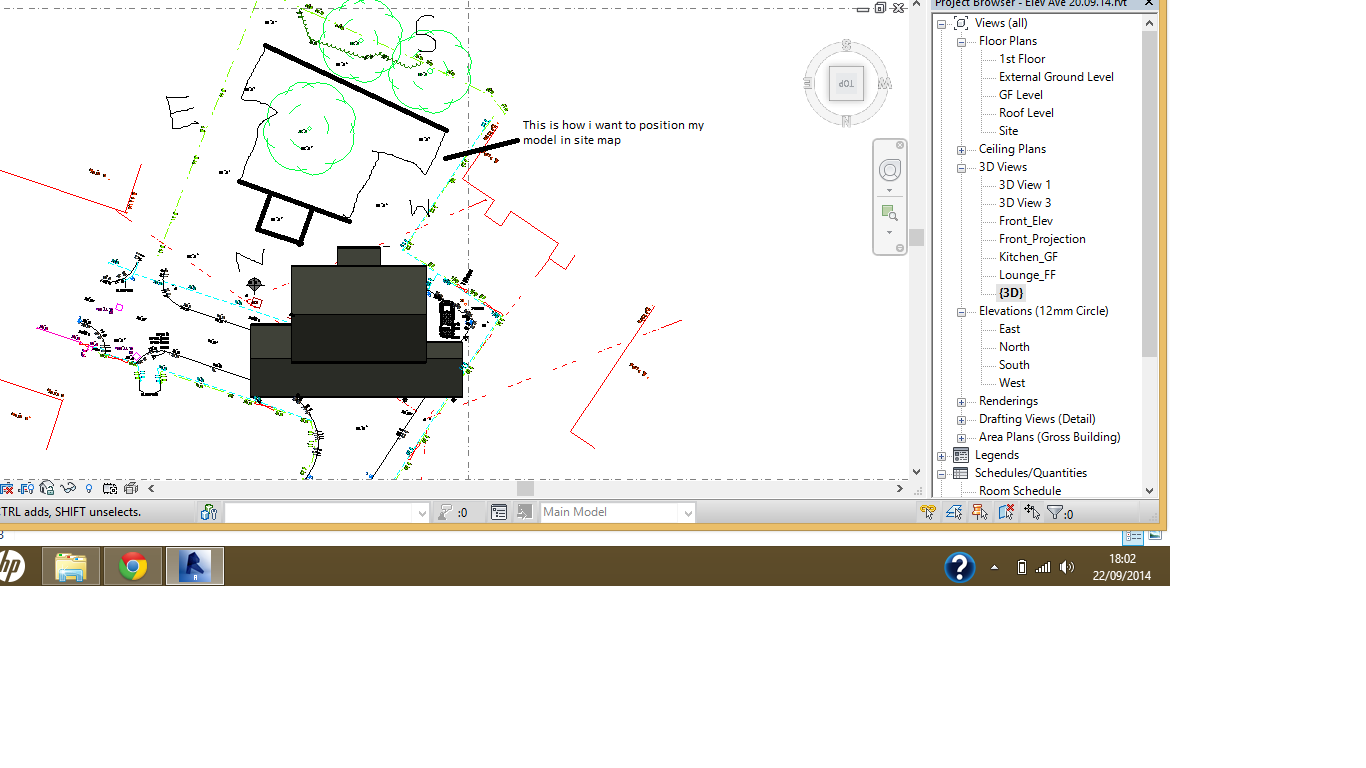Click the selection Filter funnel icon
The image size is (1366, 768).
pyautogui.click(x=1055, y=512)
